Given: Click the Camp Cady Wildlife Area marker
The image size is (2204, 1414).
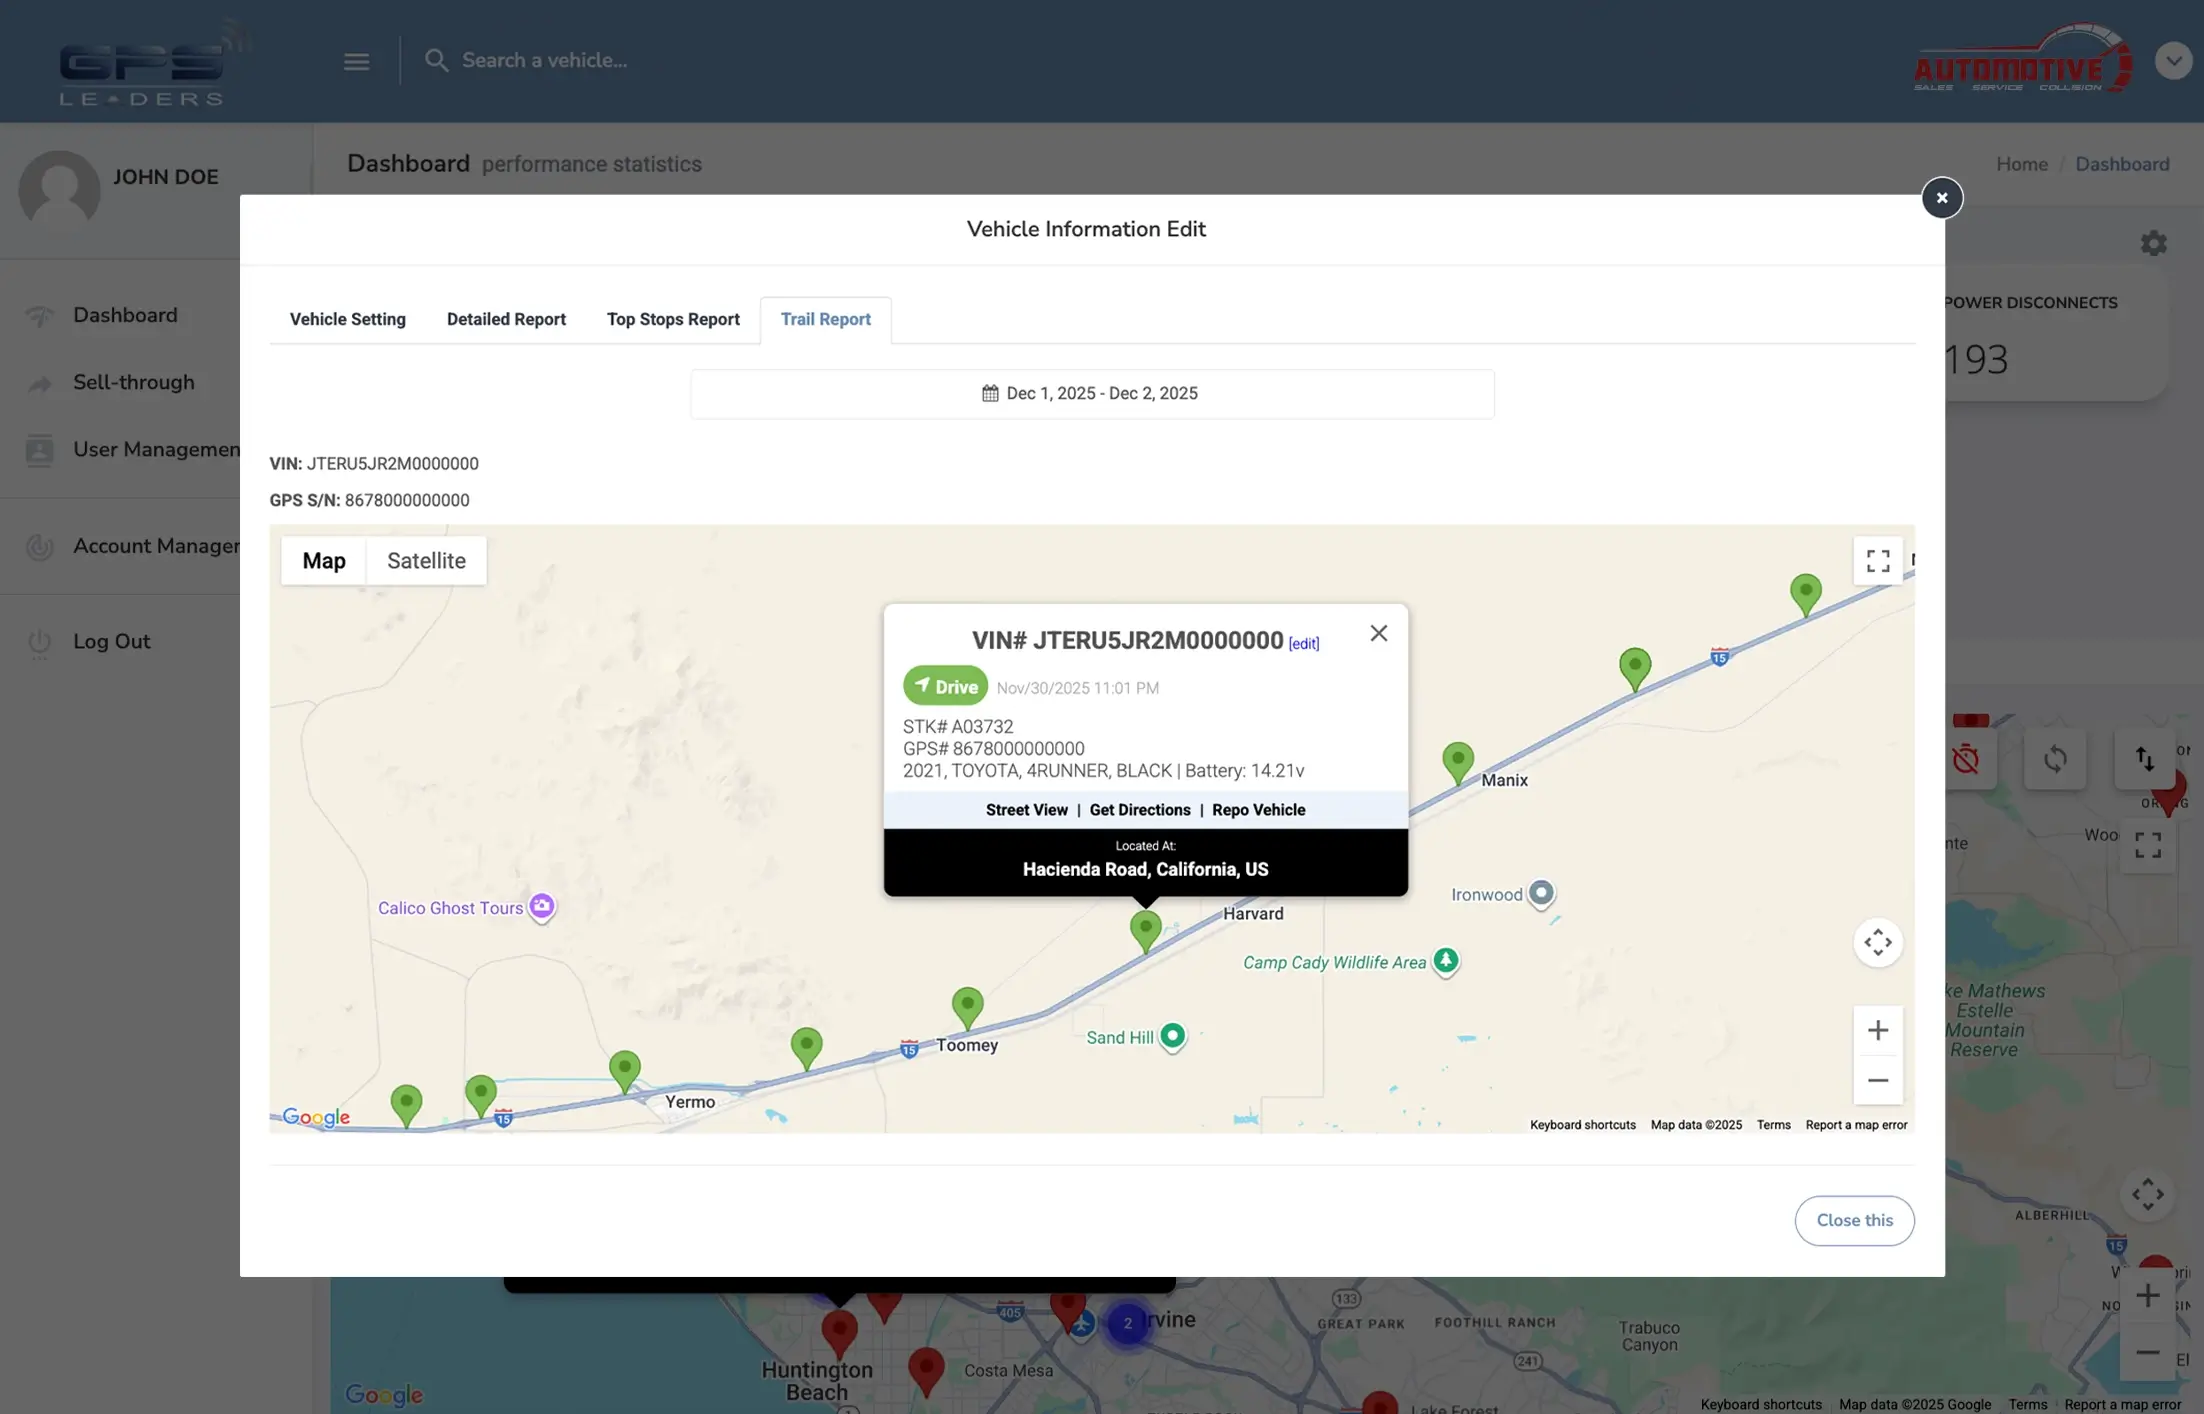Looking at the screenshot, I should (1445, 961).
